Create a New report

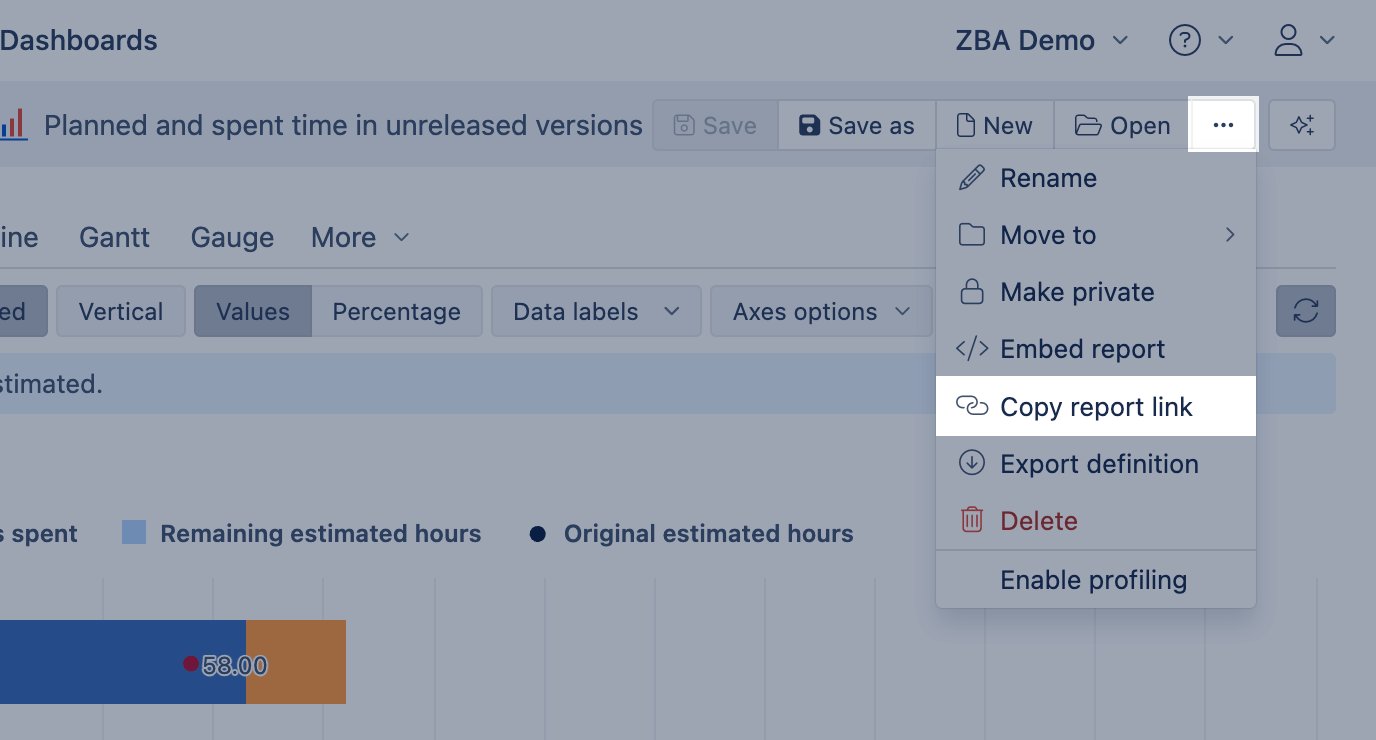(994, 125)
